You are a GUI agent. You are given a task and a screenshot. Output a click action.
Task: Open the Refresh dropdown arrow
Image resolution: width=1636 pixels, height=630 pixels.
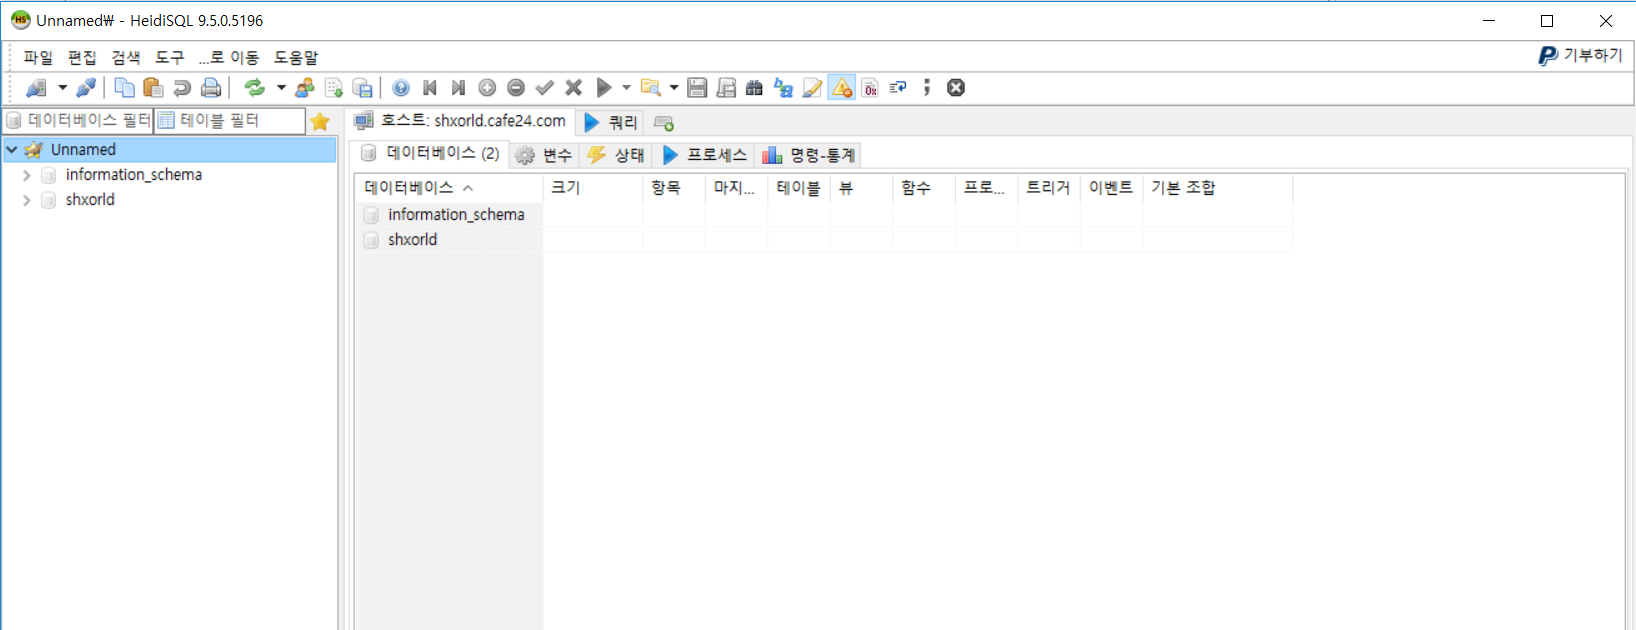tap(281, 88)
